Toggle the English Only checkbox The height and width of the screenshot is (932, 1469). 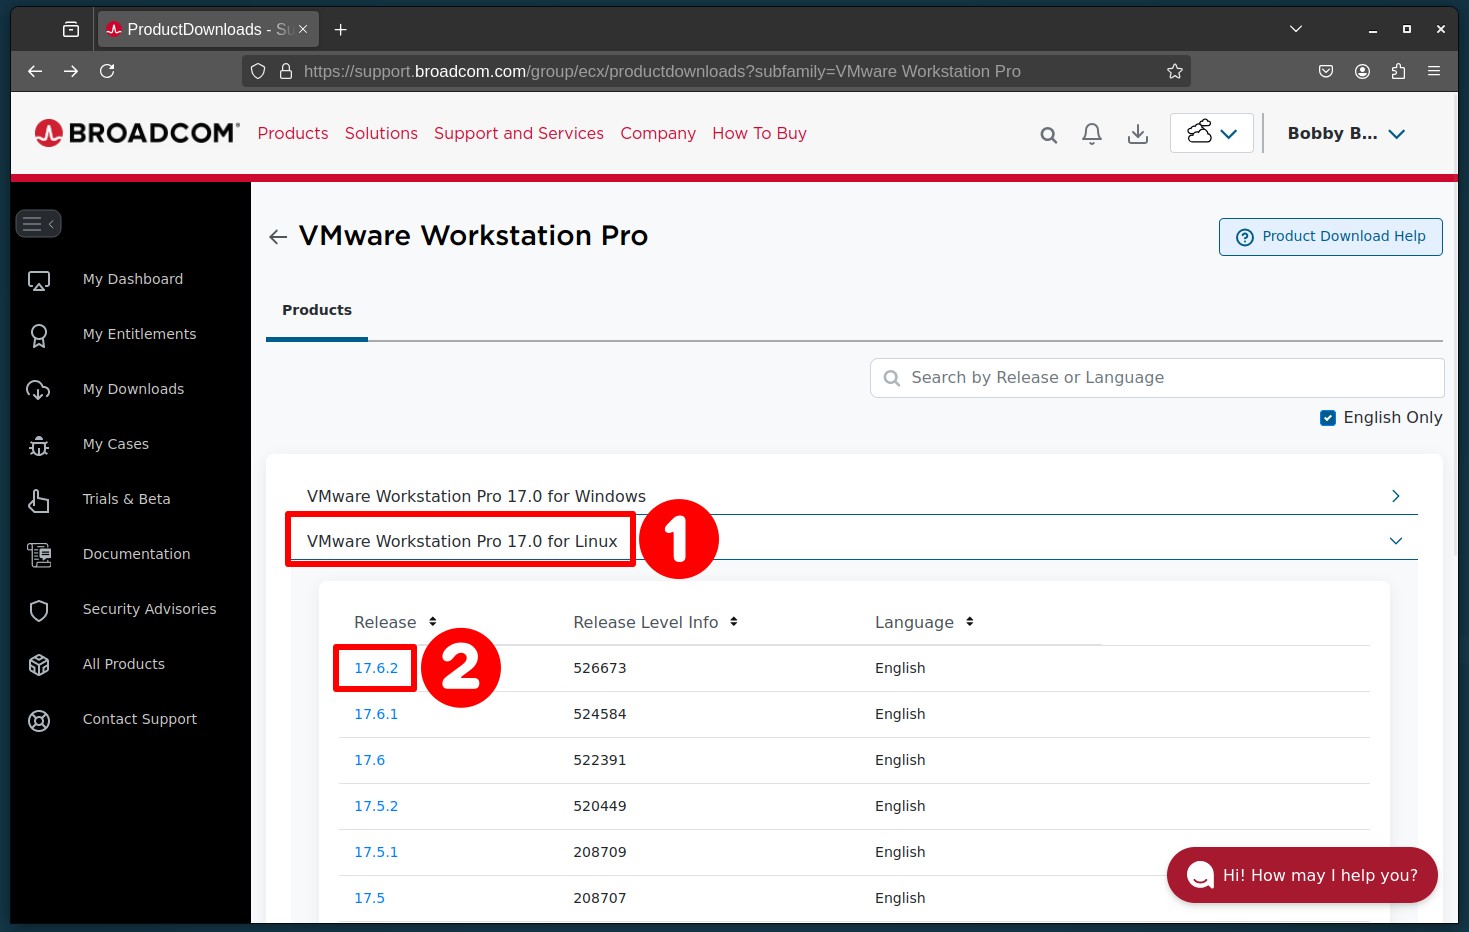(x=1328, y=418)
